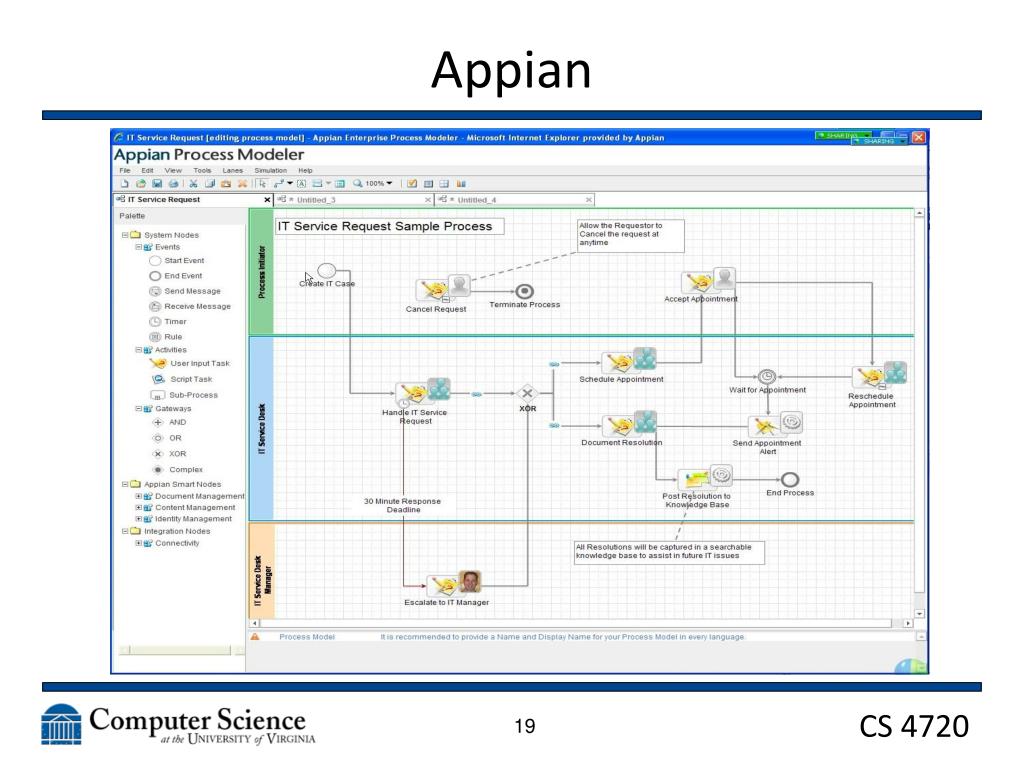This screenshot has width=1024, height=768.
Task: Click the Paste toolbar icon
Action: pyautogui.click(x=226, y=184)
